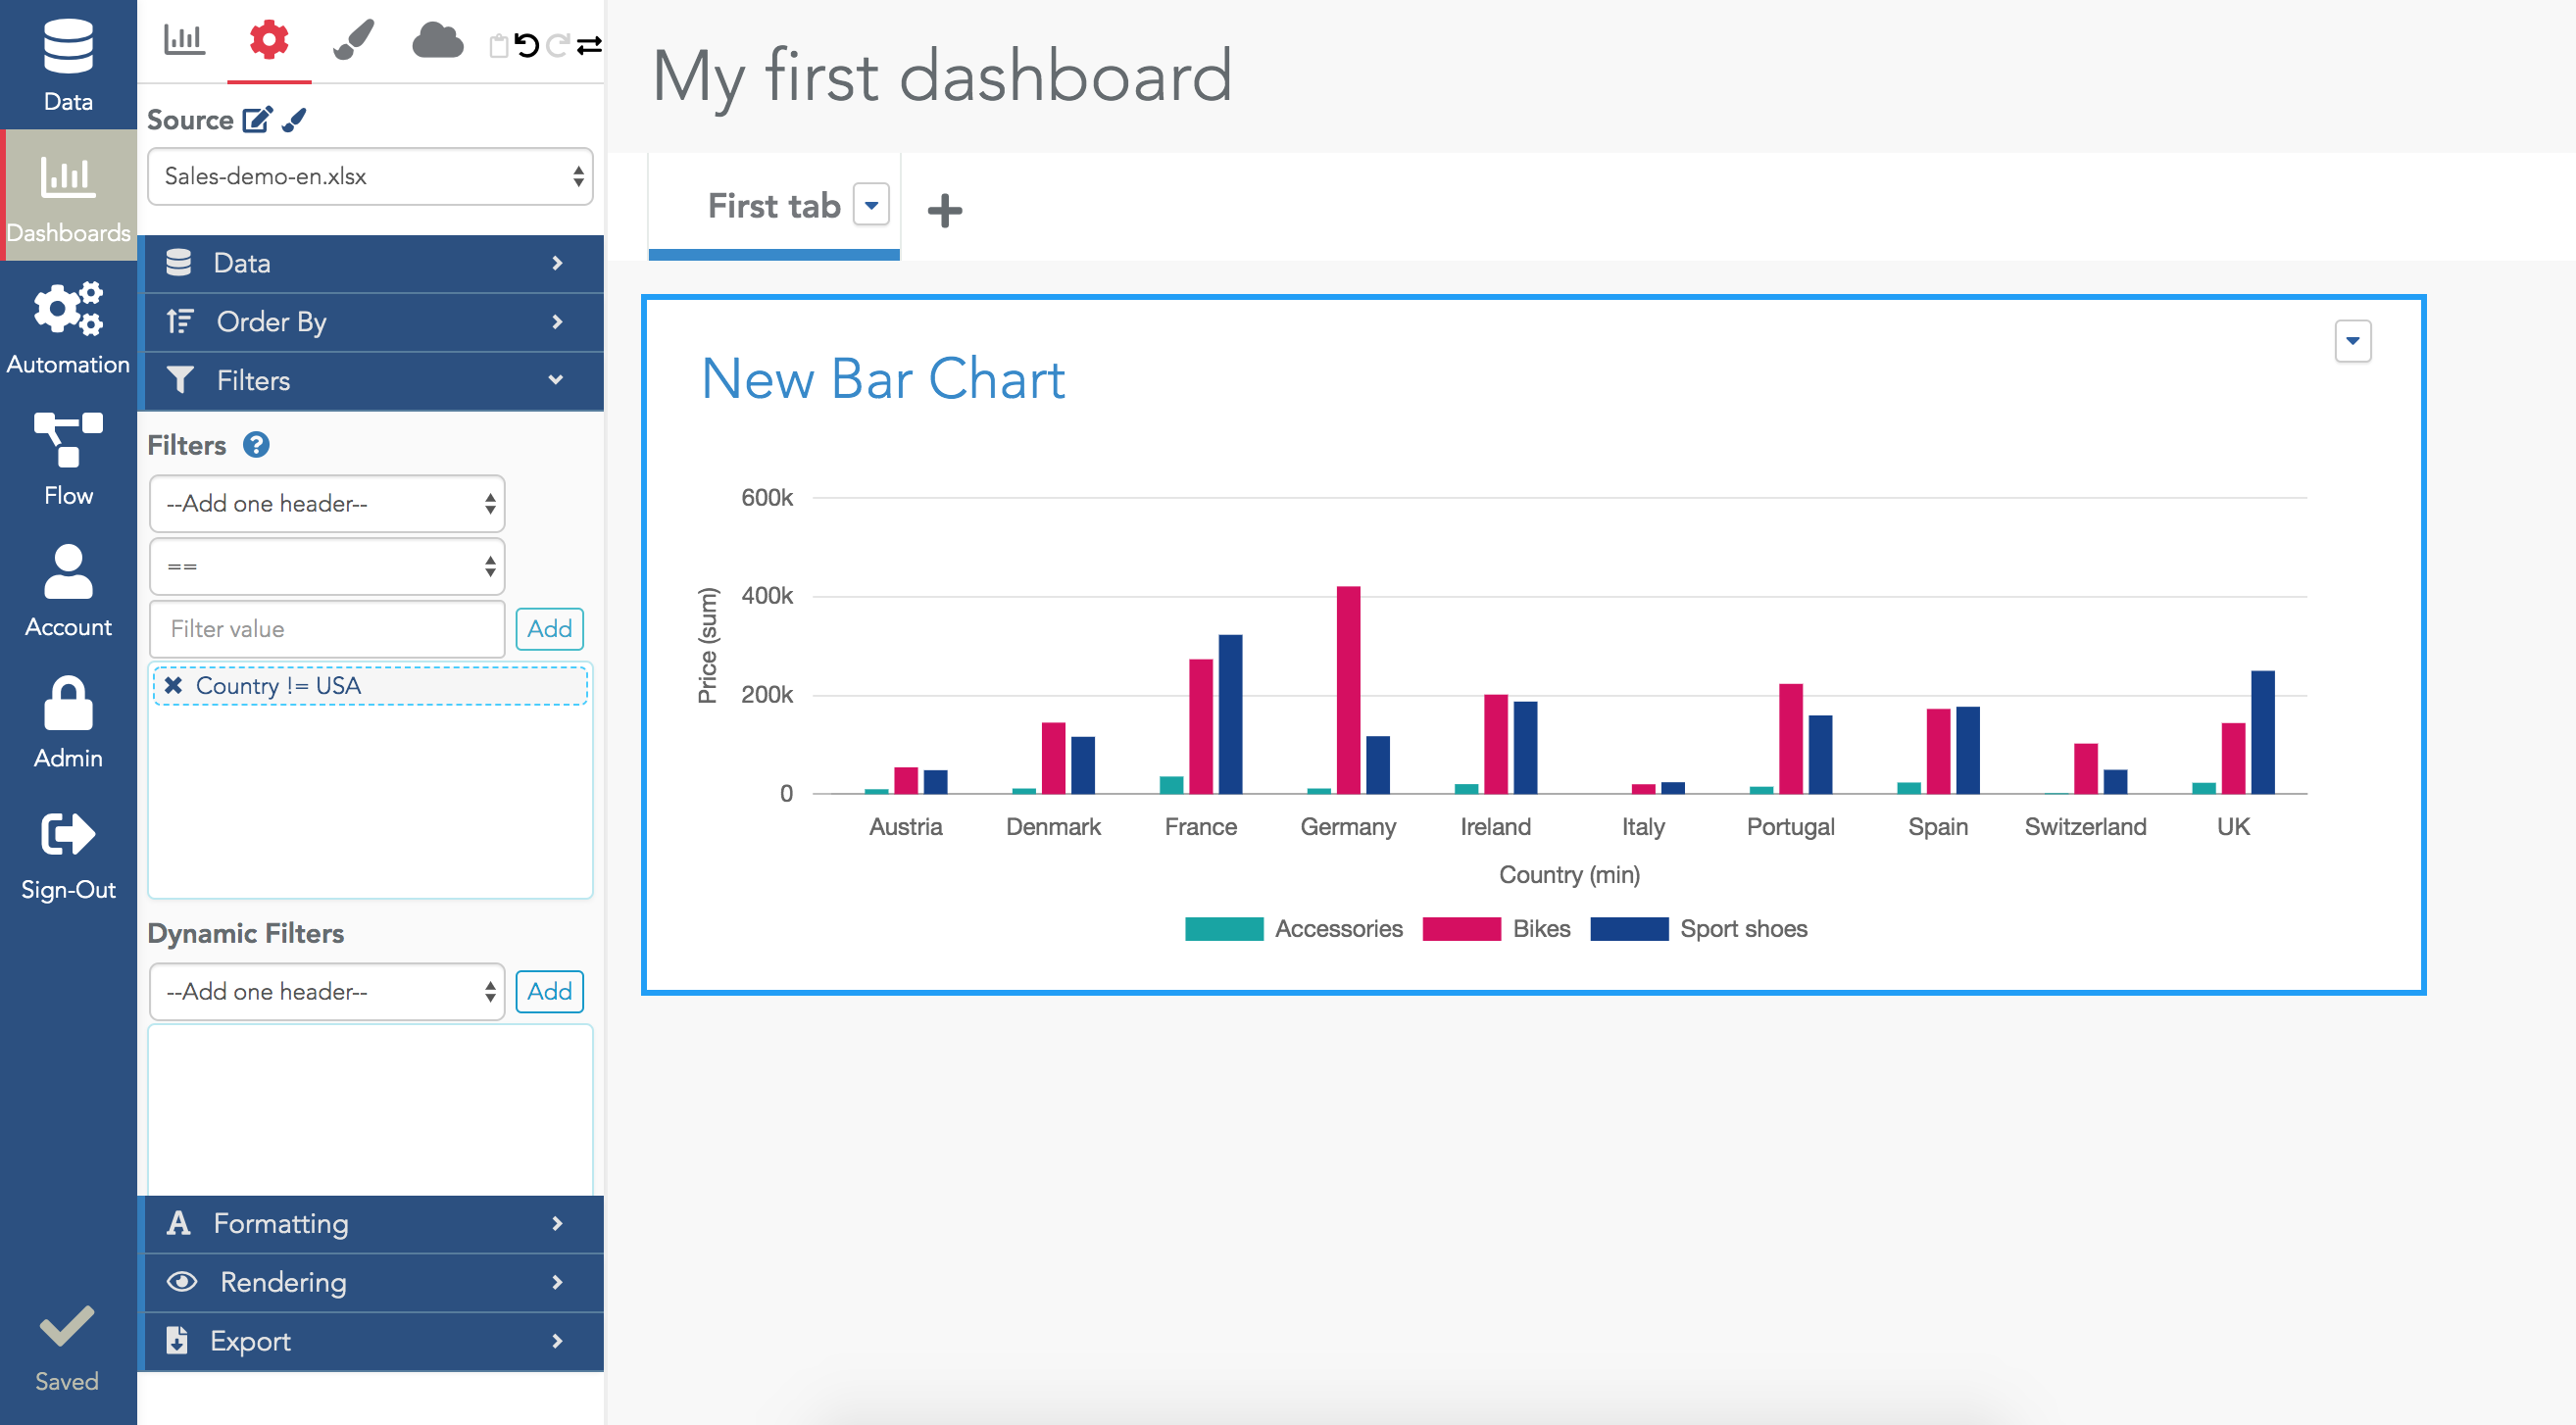
Task: Click the Germany Bikes bar
Action: (1348, 690)
